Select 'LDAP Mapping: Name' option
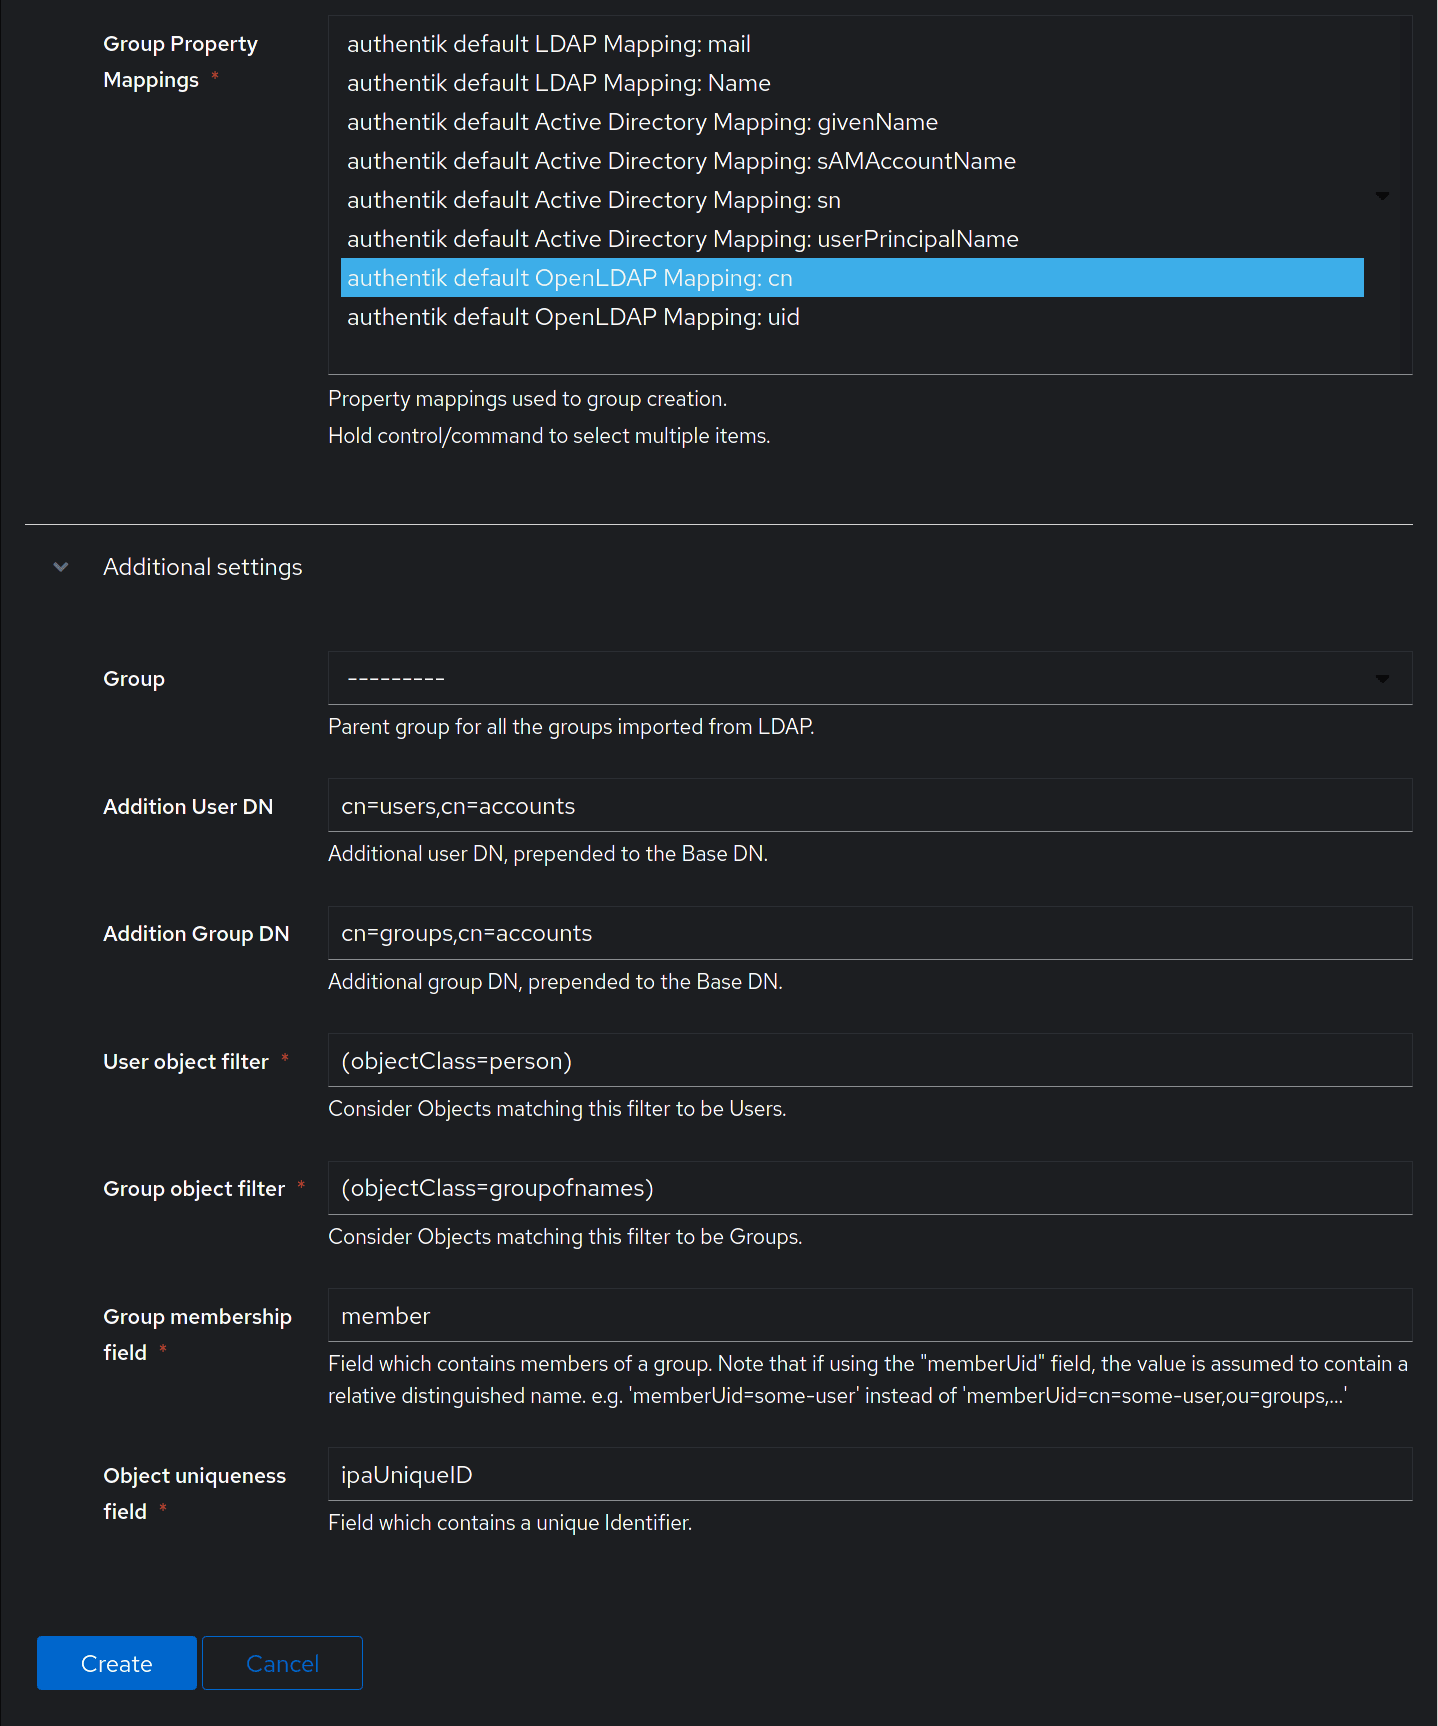Viewport: 1438px width, 1726px height. [x=558, y=83]
